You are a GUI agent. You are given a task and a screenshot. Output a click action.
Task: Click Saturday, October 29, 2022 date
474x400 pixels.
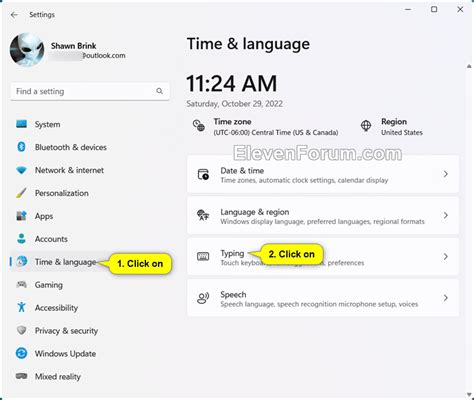[x=235, y=104]
